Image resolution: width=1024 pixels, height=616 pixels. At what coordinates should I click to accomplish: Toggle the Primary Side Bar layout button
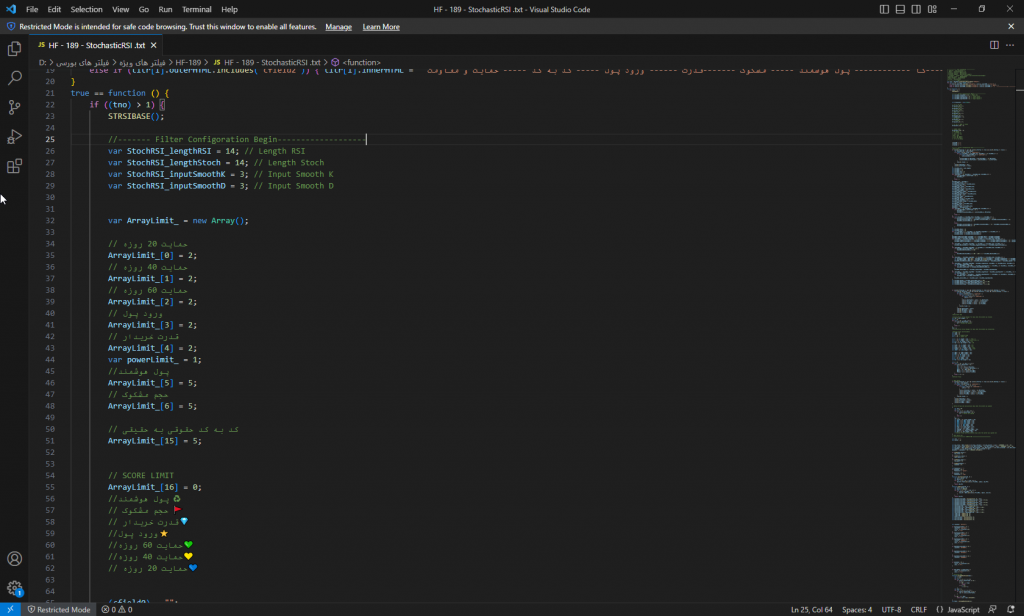(884, 9)
